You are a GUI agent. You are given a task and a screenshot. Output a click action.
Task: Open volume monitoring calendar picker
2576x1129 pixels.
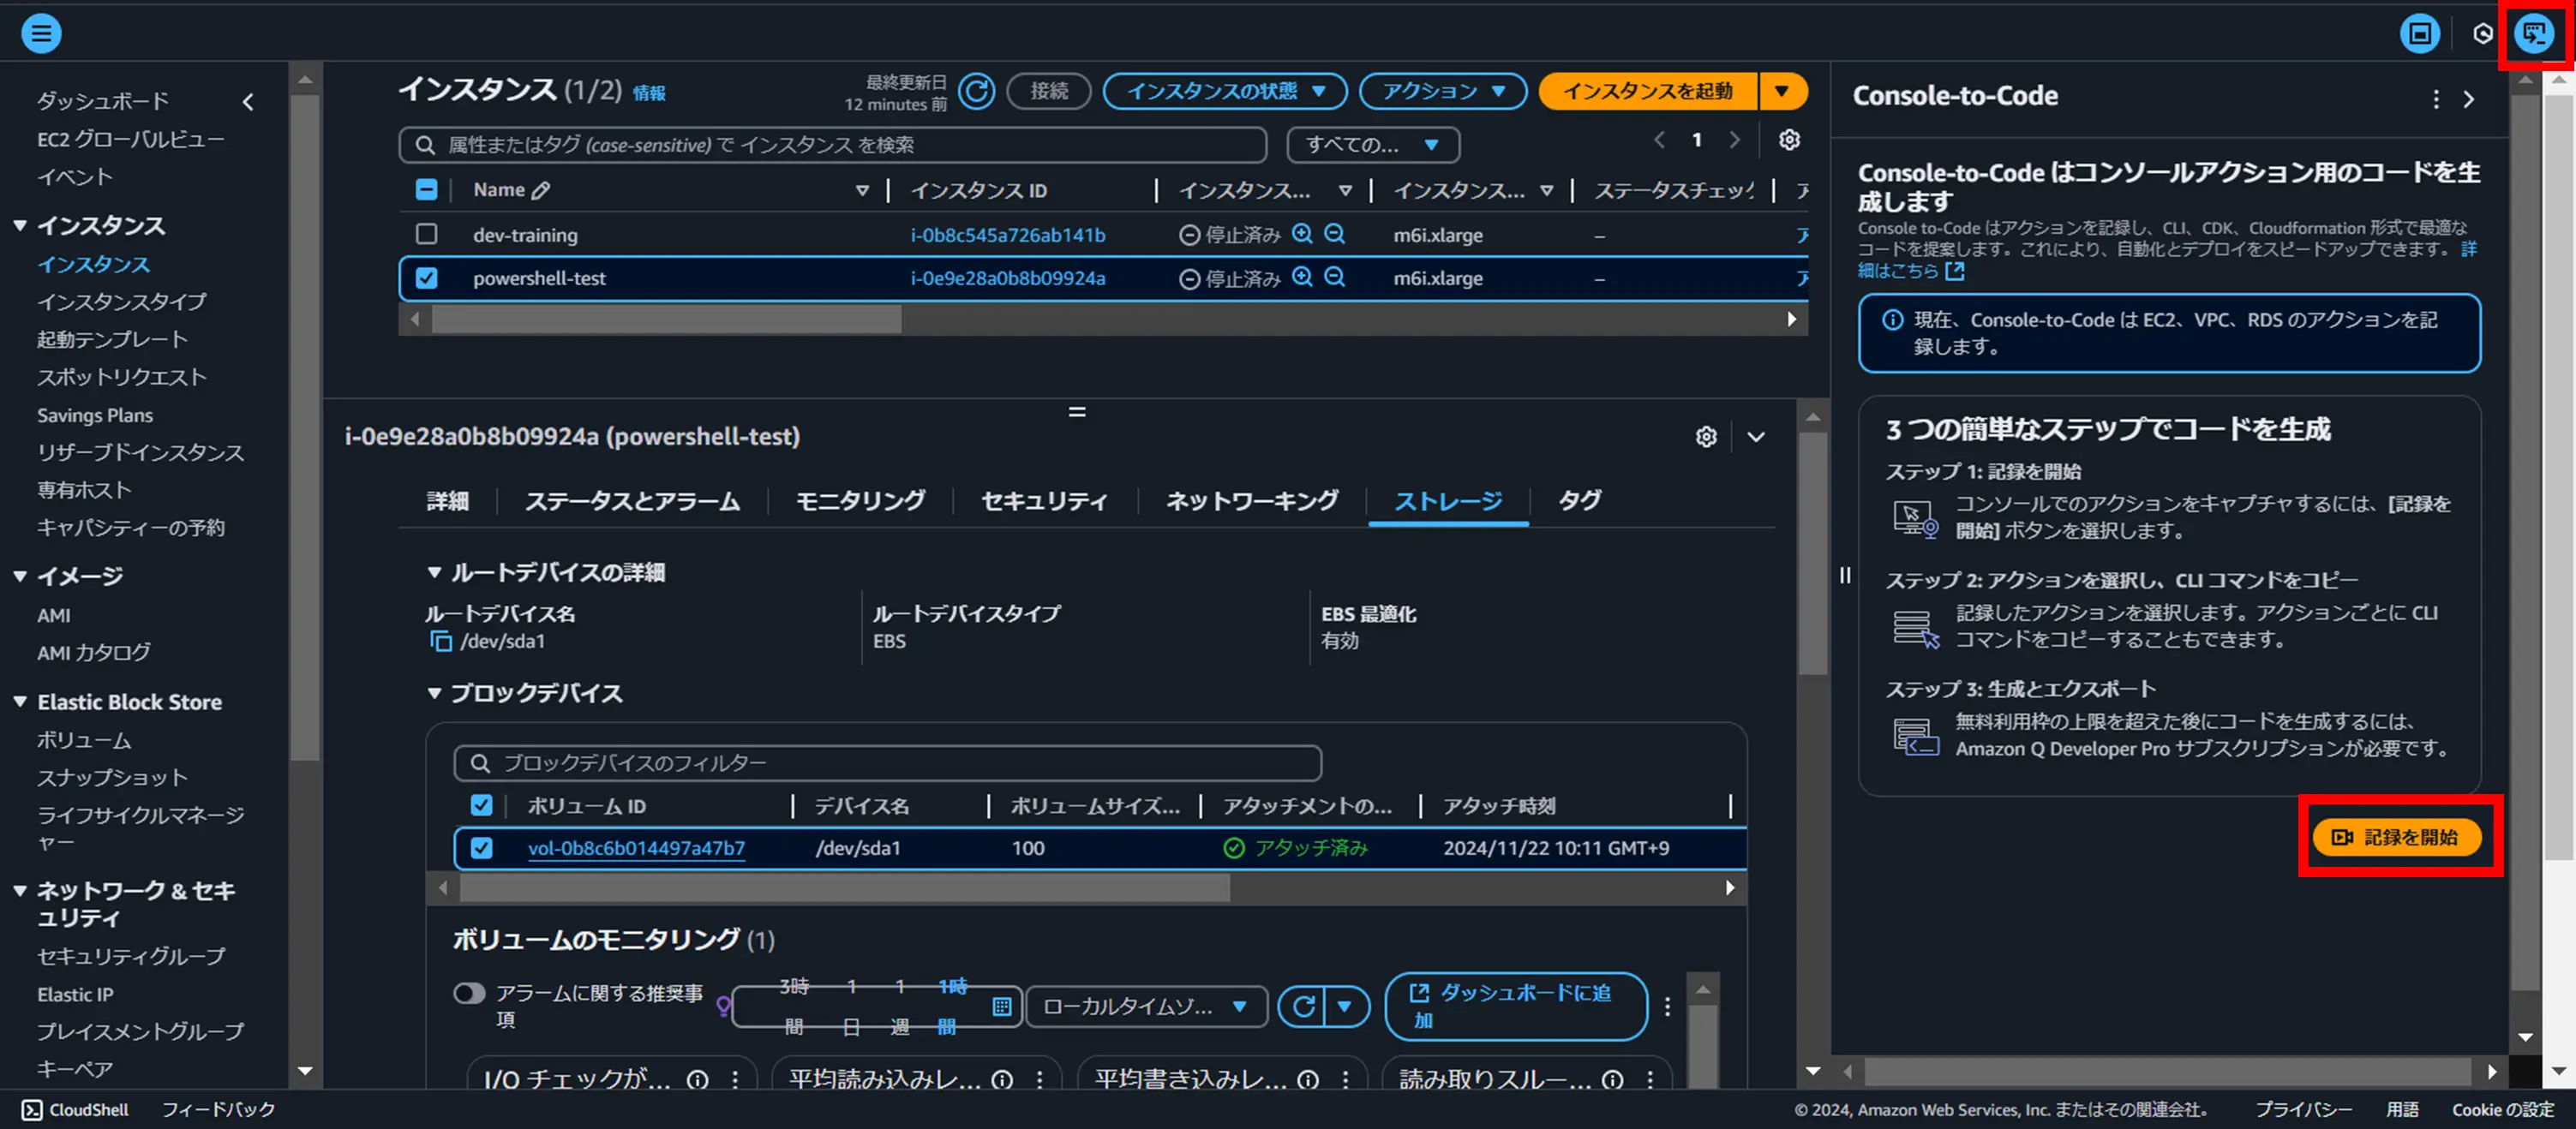pos(1001,1006)
